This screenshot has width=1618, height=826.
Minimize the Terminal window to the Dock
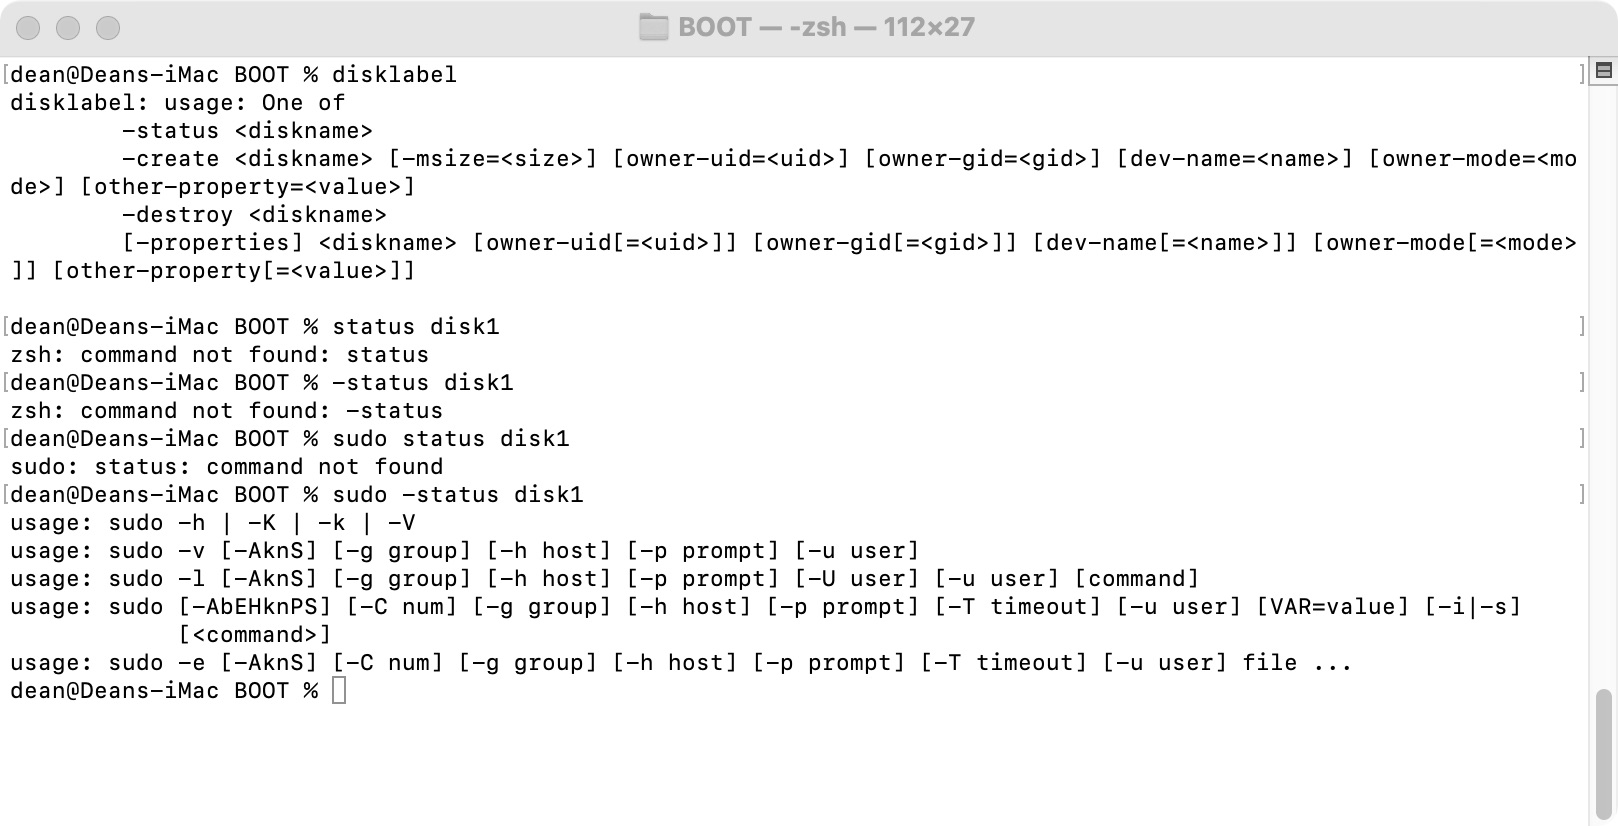pyautogui.click(x=68, y=28)
